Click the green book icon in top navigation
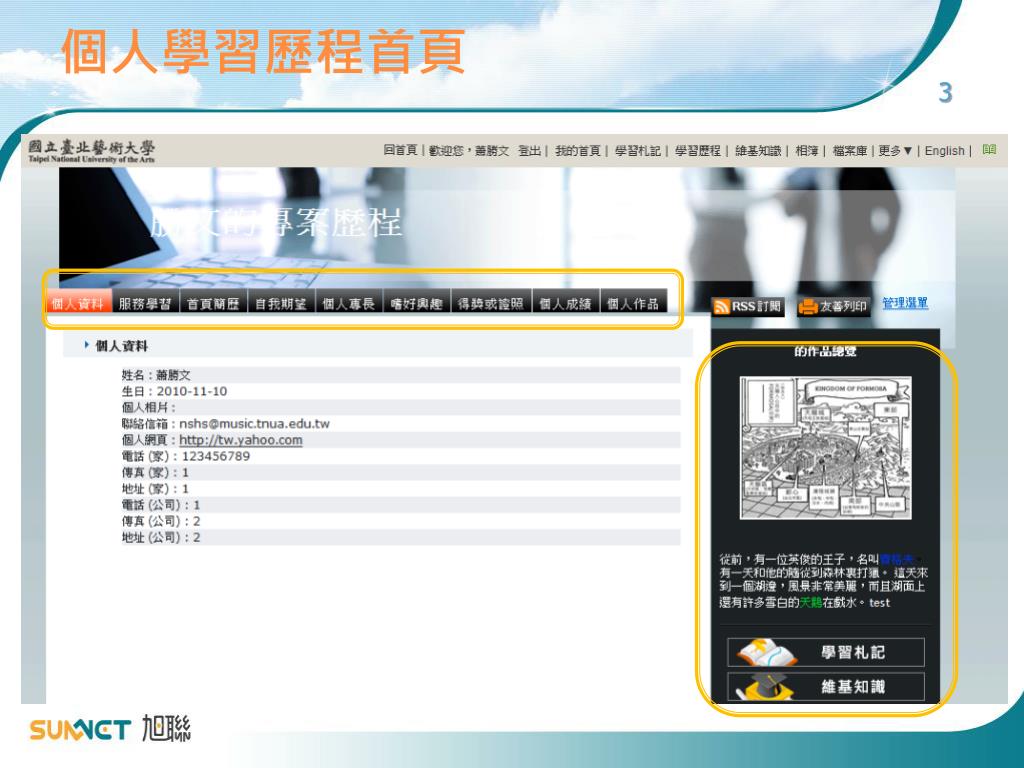The image size is (1024, 768). tap(989, 150)
